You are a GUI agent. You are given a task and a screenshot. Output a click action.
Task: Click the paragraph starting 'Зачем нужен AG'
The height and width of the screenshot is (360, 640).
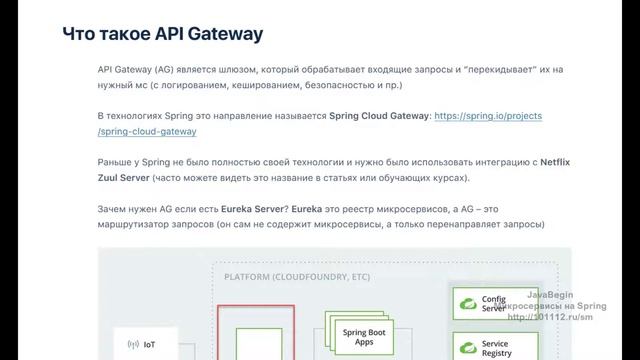click(321, 217)
